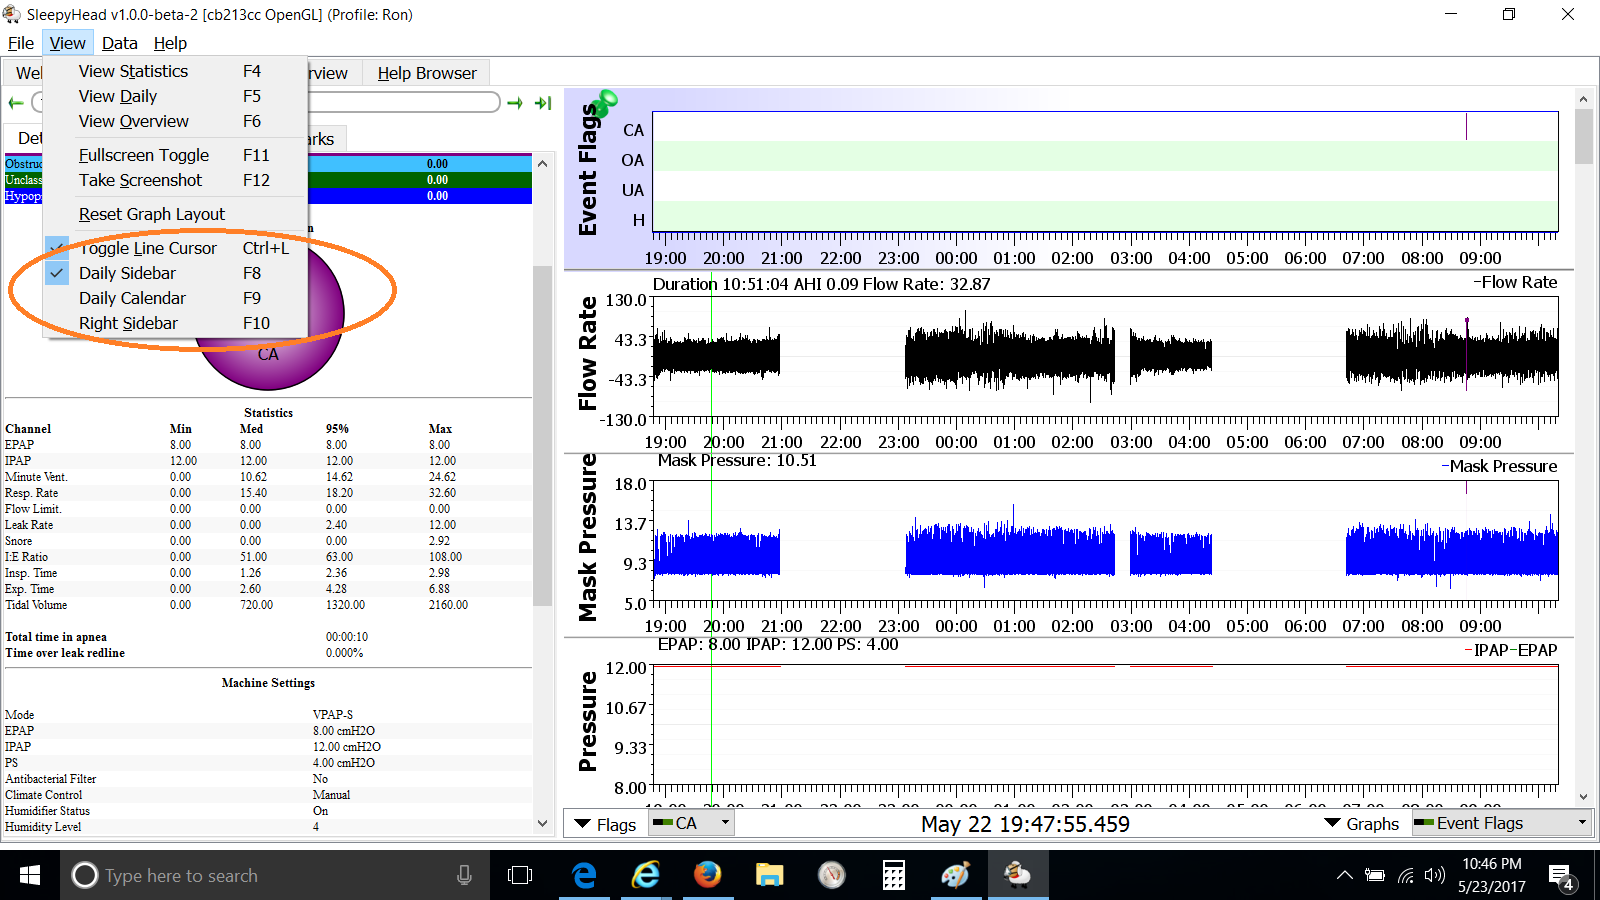
Task: Click system clock 10:46 PM
Action: coord(1491,864)
